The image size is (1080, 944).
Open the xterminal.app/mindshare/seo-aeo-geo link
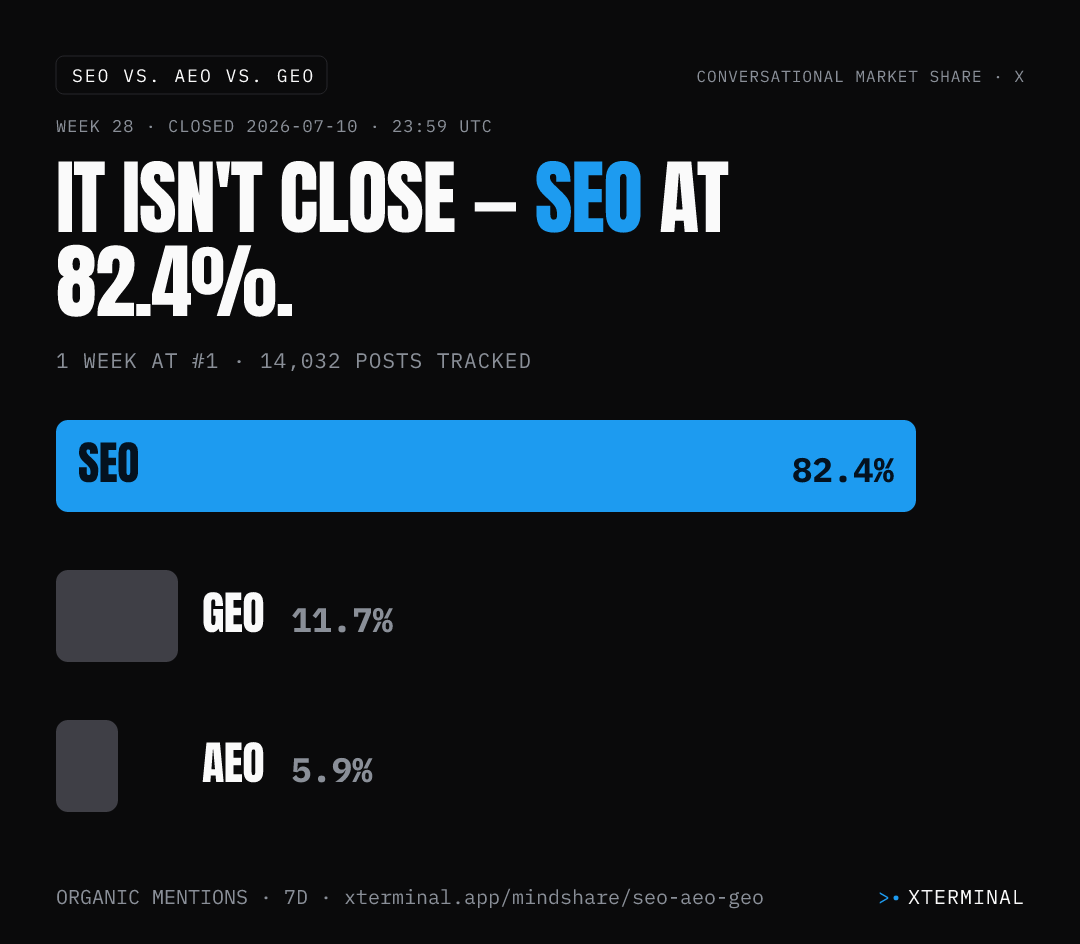coord(554,898)
